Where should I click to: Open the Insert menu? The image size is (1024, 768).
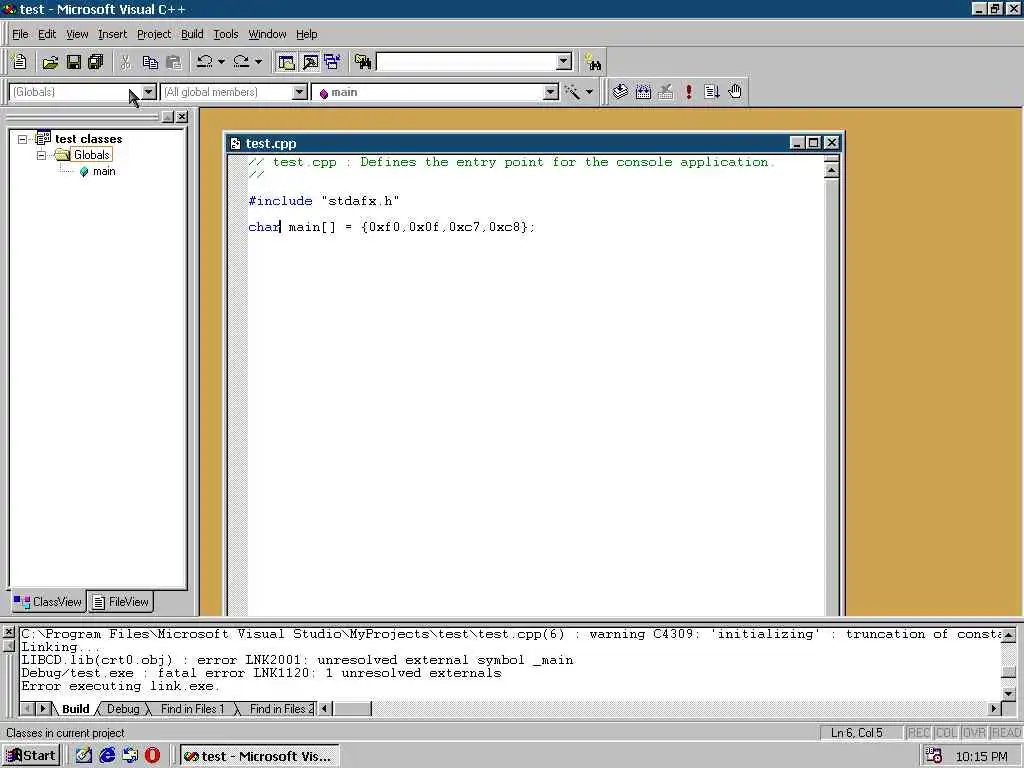pos(112,34)
